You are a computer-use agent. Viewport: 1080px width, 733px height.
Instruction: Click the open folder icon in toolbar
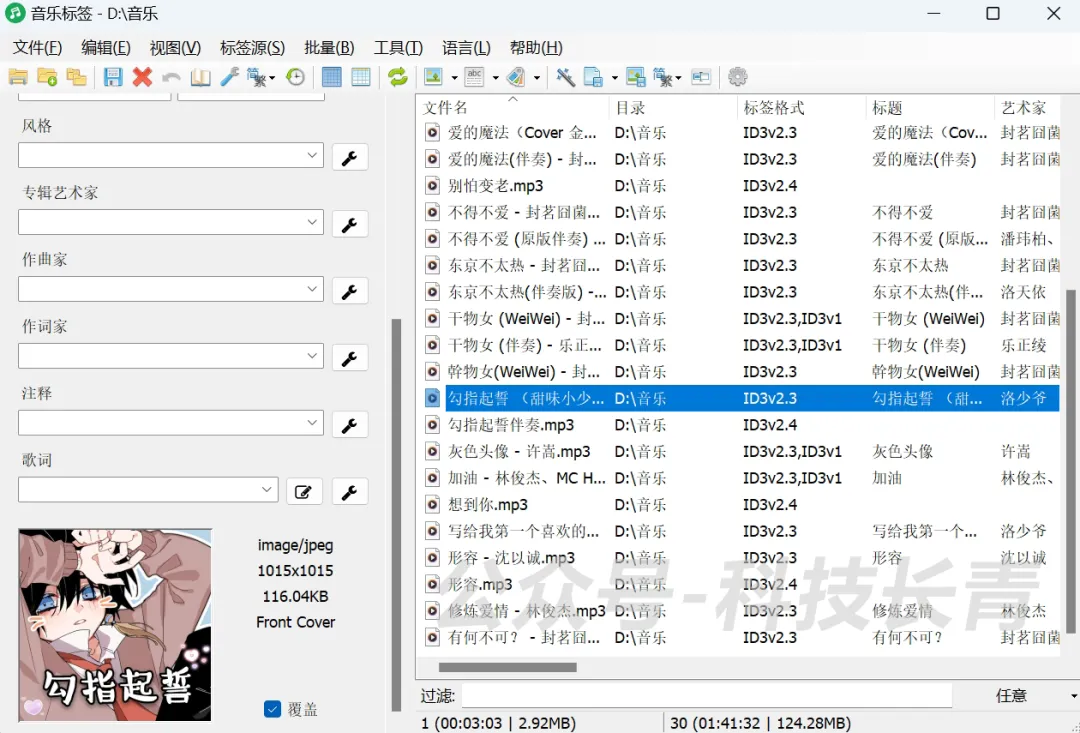point(18,77)
